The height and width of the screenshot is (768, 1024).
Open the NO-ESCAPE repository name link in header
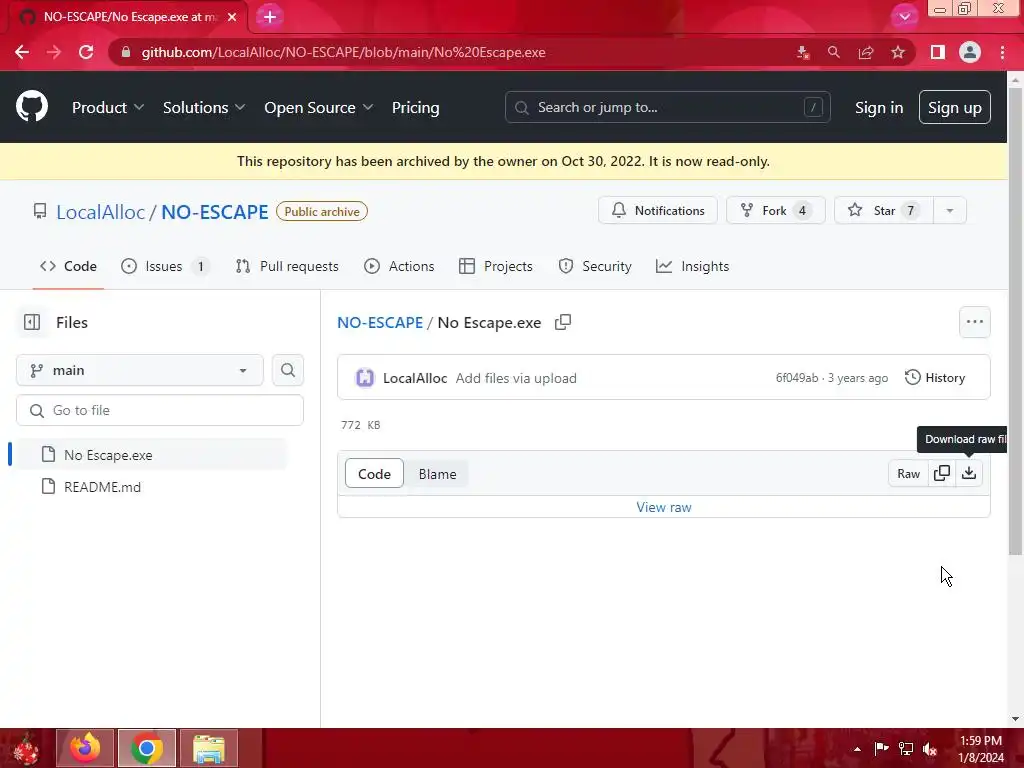pos(215,212)
